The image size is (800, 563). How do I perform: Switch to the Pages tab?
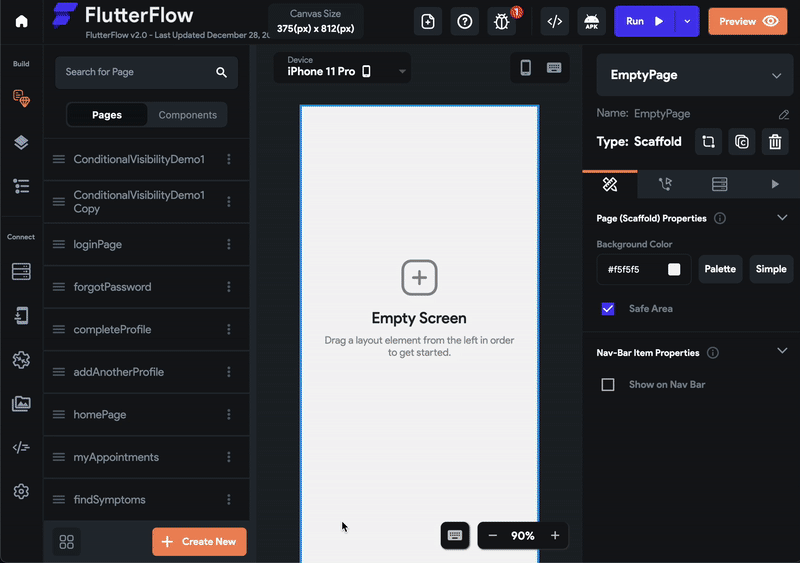[107, 115]
